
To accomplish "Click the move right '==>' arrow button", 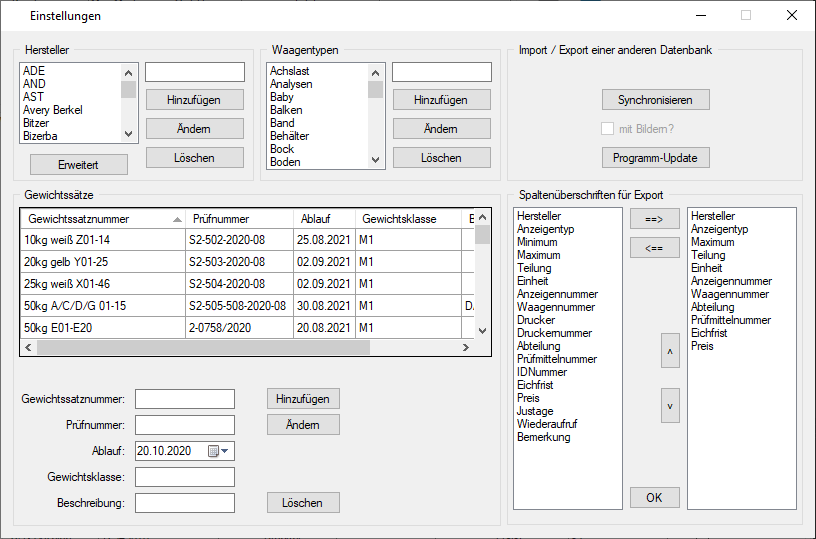I will (654, 218).
